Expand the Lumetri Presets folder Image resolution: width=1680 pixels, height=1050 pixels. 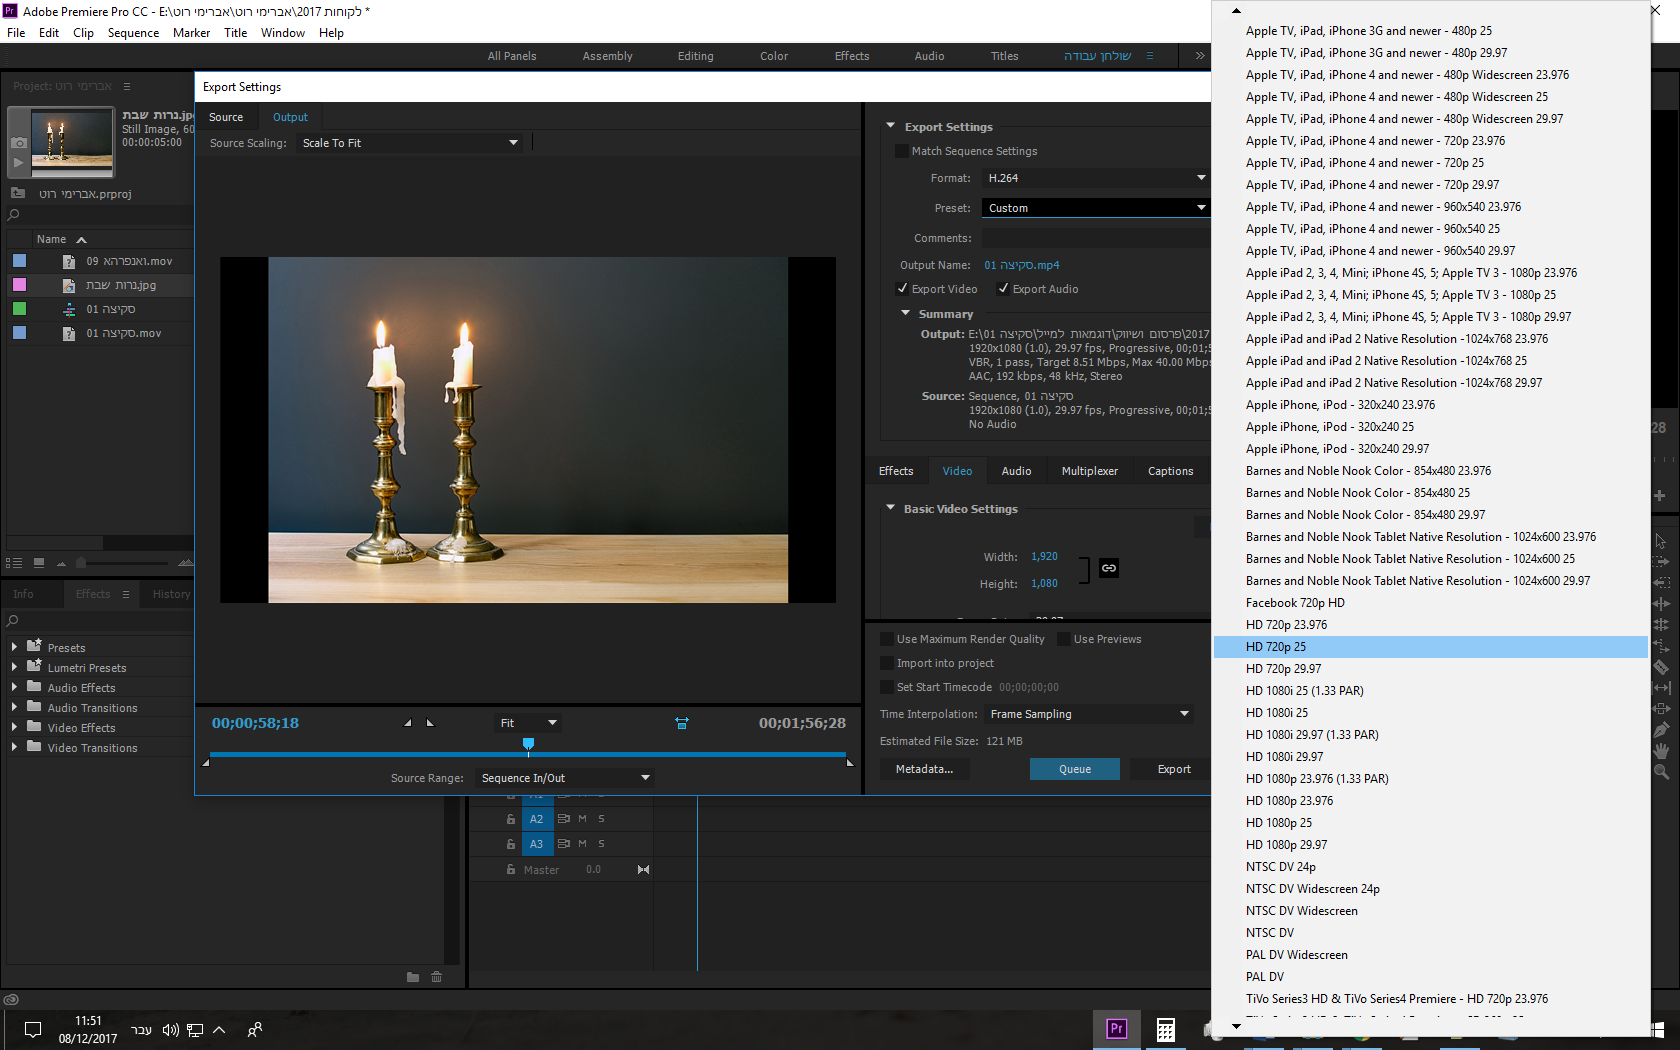(x=14, y=668)
